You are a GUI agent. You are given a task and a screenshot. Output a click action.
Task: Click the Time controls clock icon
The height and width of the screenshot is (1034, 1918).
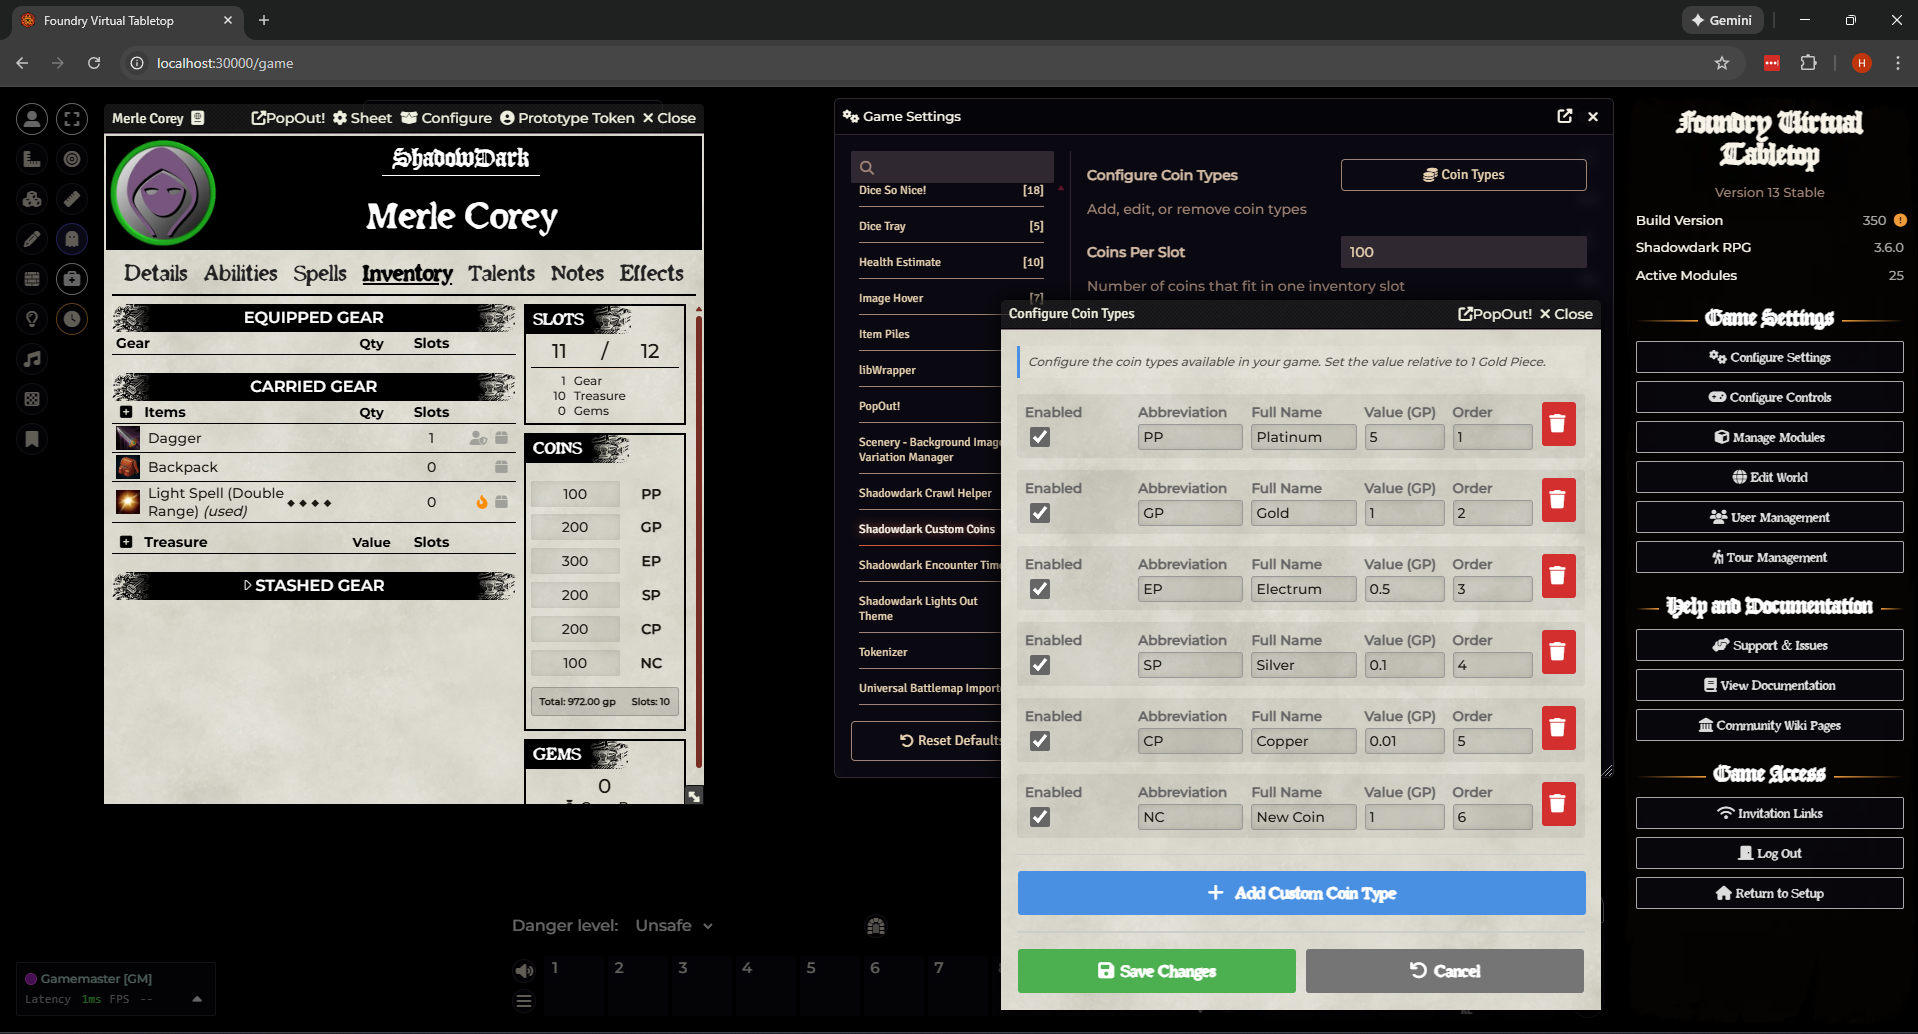pyautogui.click(x=71, y=318)
